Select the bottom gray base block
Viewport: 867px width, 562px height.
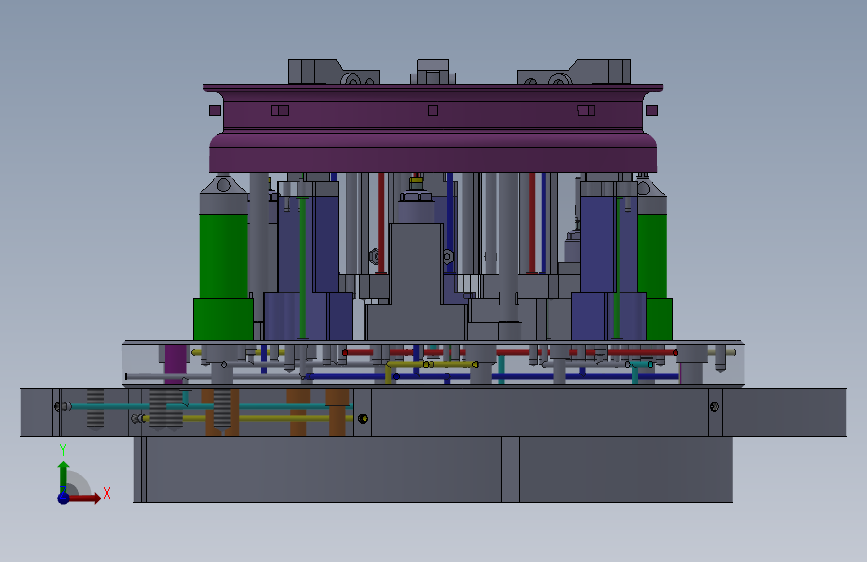pos(433,470)
